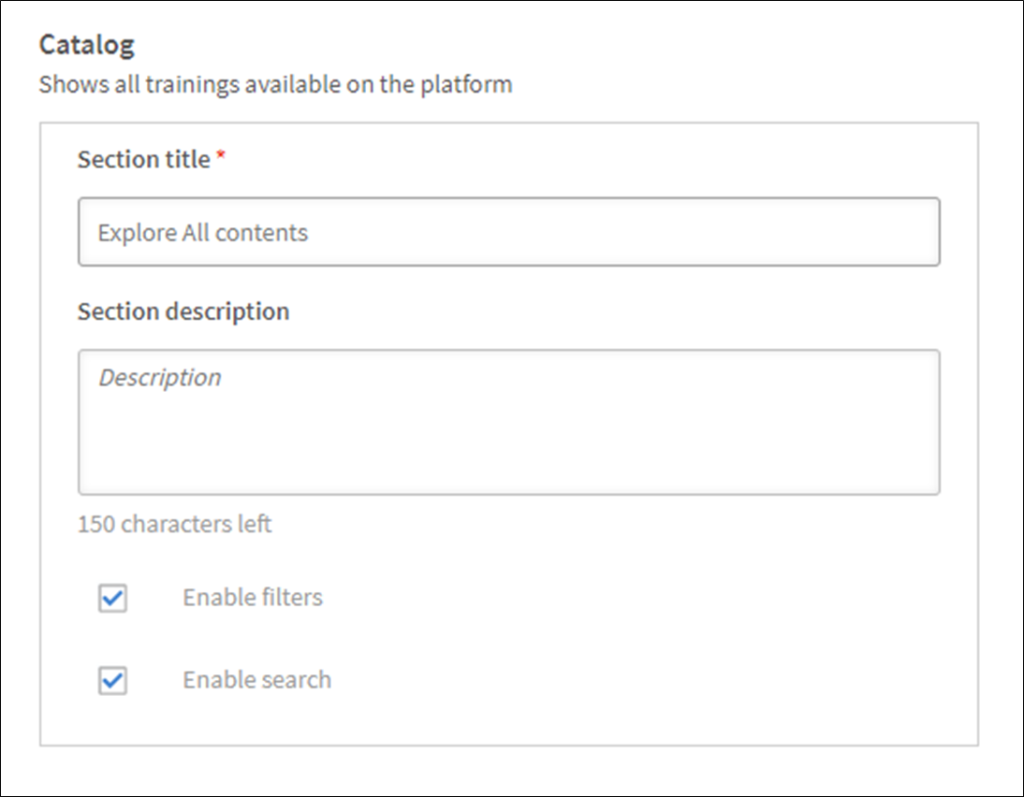Screen dimensions: 1024x797
Task: Uncheck the Enable search checkbox
Action: pos(112,680)
